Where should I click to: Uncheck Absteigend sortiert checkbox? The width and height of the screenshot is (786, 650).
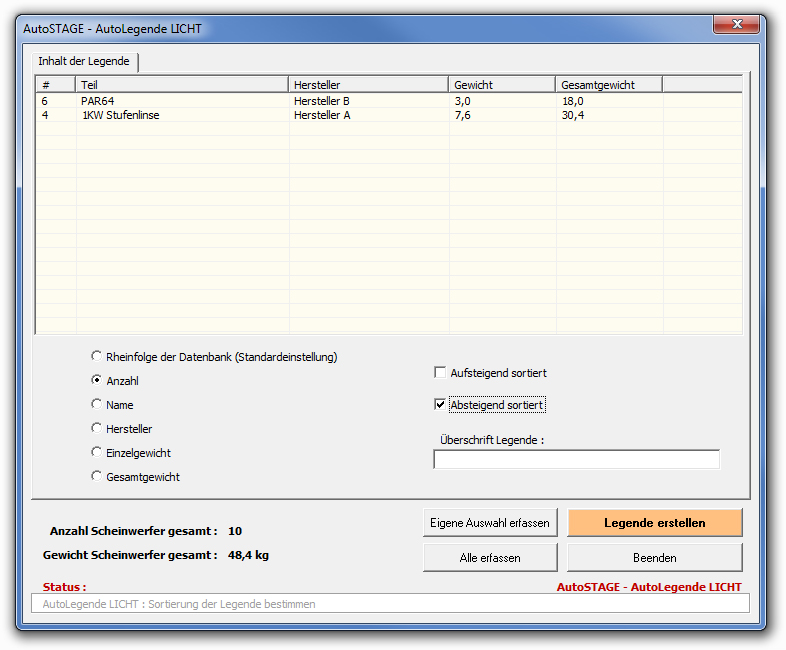(440, 405)
